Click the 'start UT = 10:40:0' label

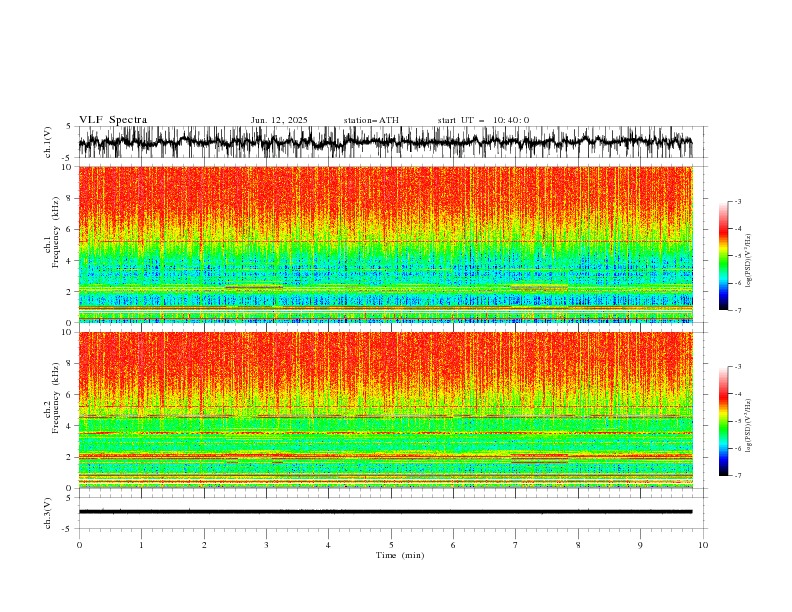click(x=483, y=120)
